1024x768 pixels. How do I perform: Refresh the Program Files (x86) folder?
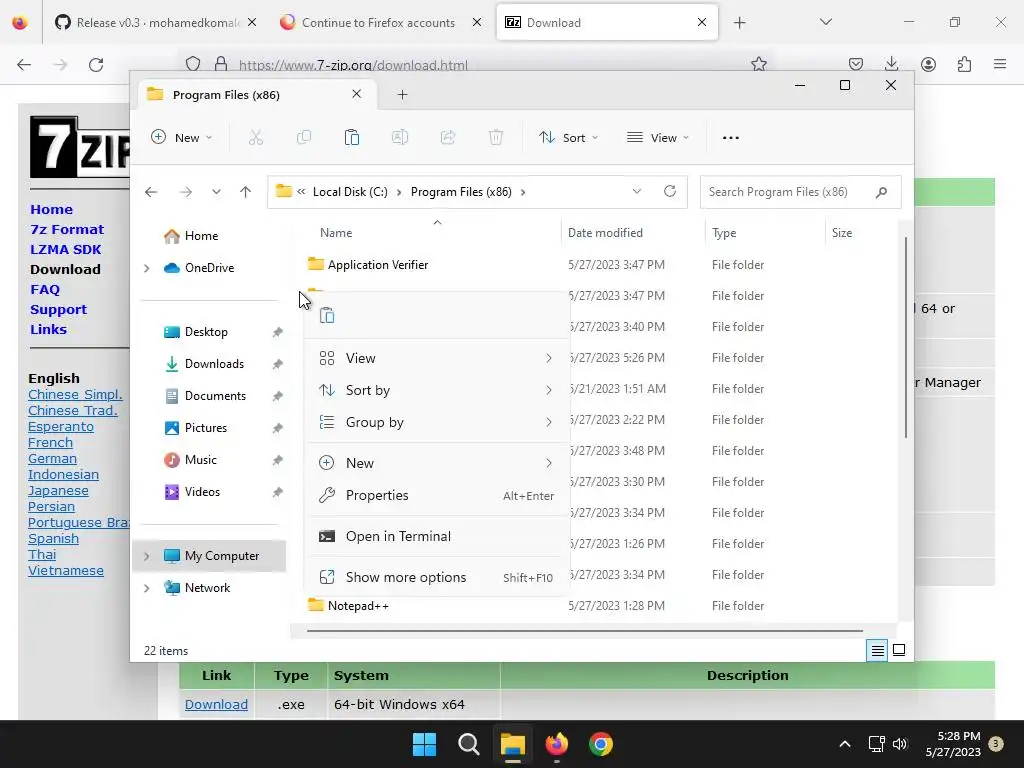tap(669, 191)
